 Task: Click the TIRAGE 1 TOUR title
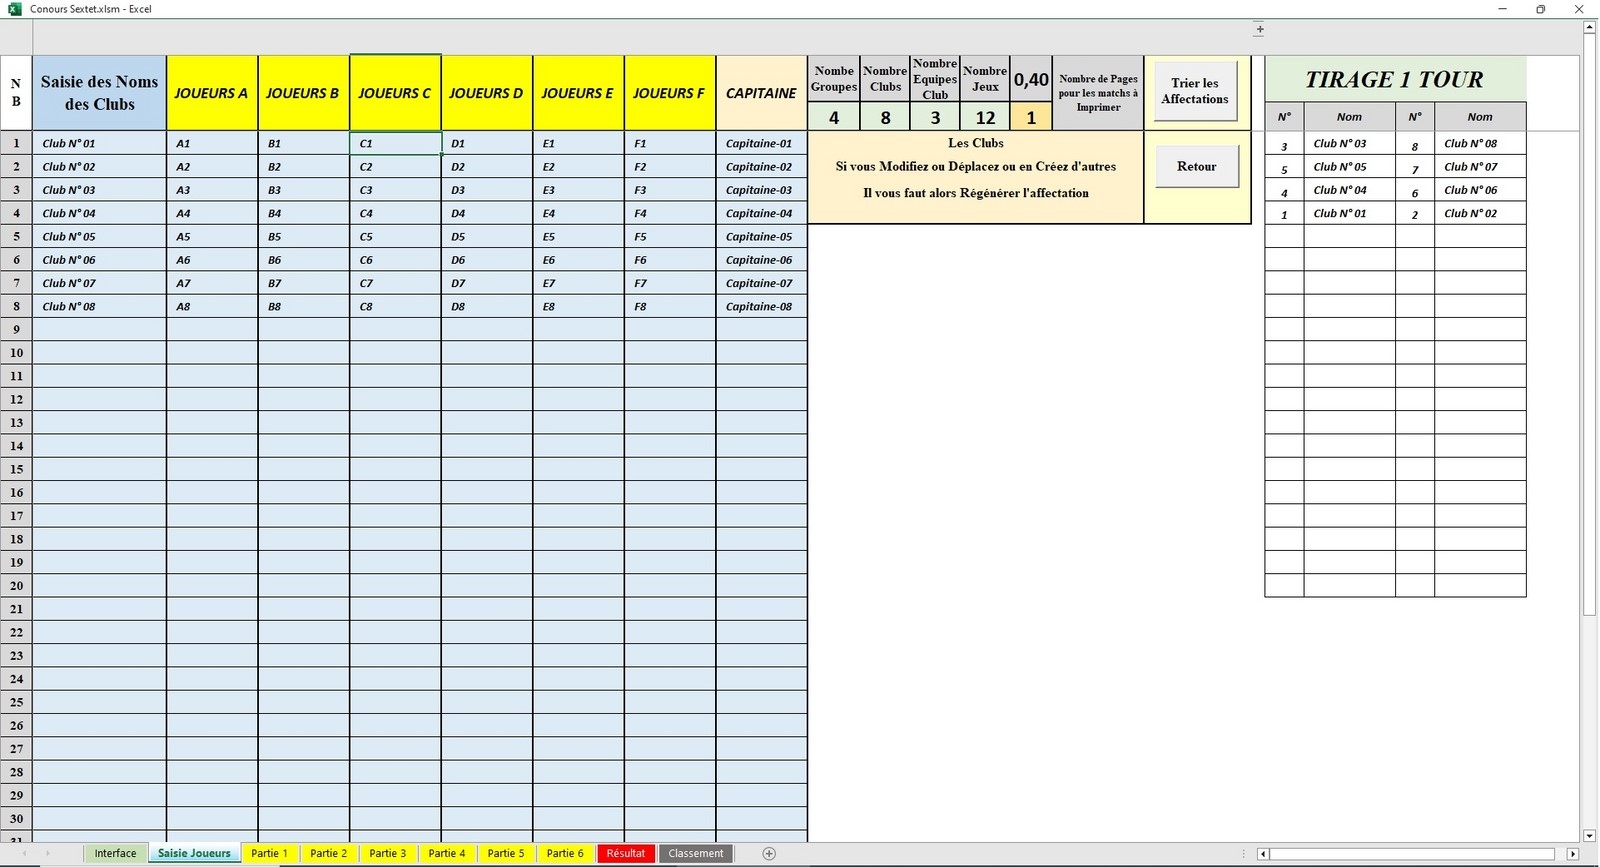pyautogui.click(x=1394, y=79)
